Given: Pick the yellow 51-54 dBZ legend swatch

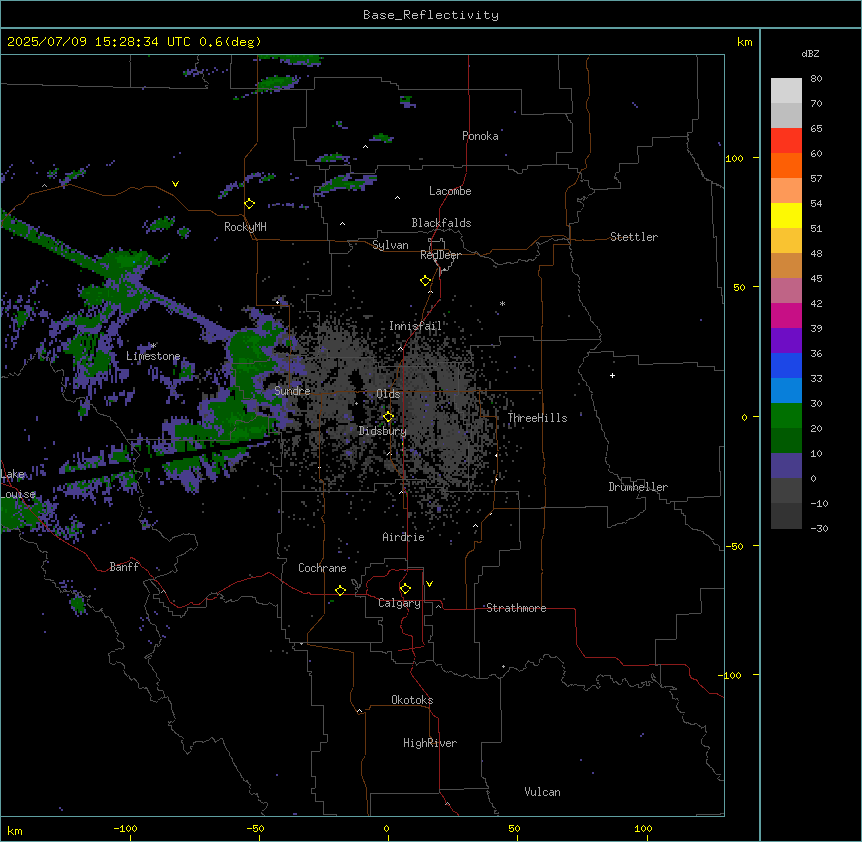Looking at the screenshot, I should (786, 216).
